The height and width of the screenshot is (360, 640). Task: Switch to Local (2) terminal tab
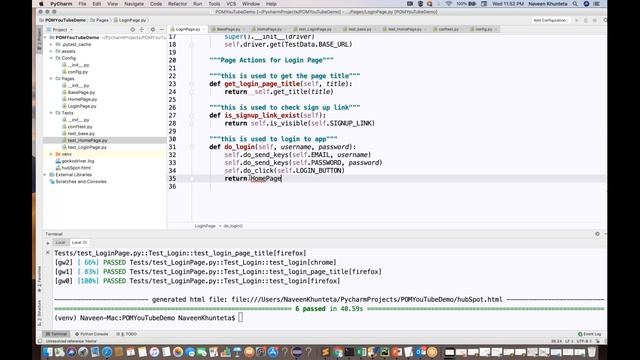click(x=79, y=242)
